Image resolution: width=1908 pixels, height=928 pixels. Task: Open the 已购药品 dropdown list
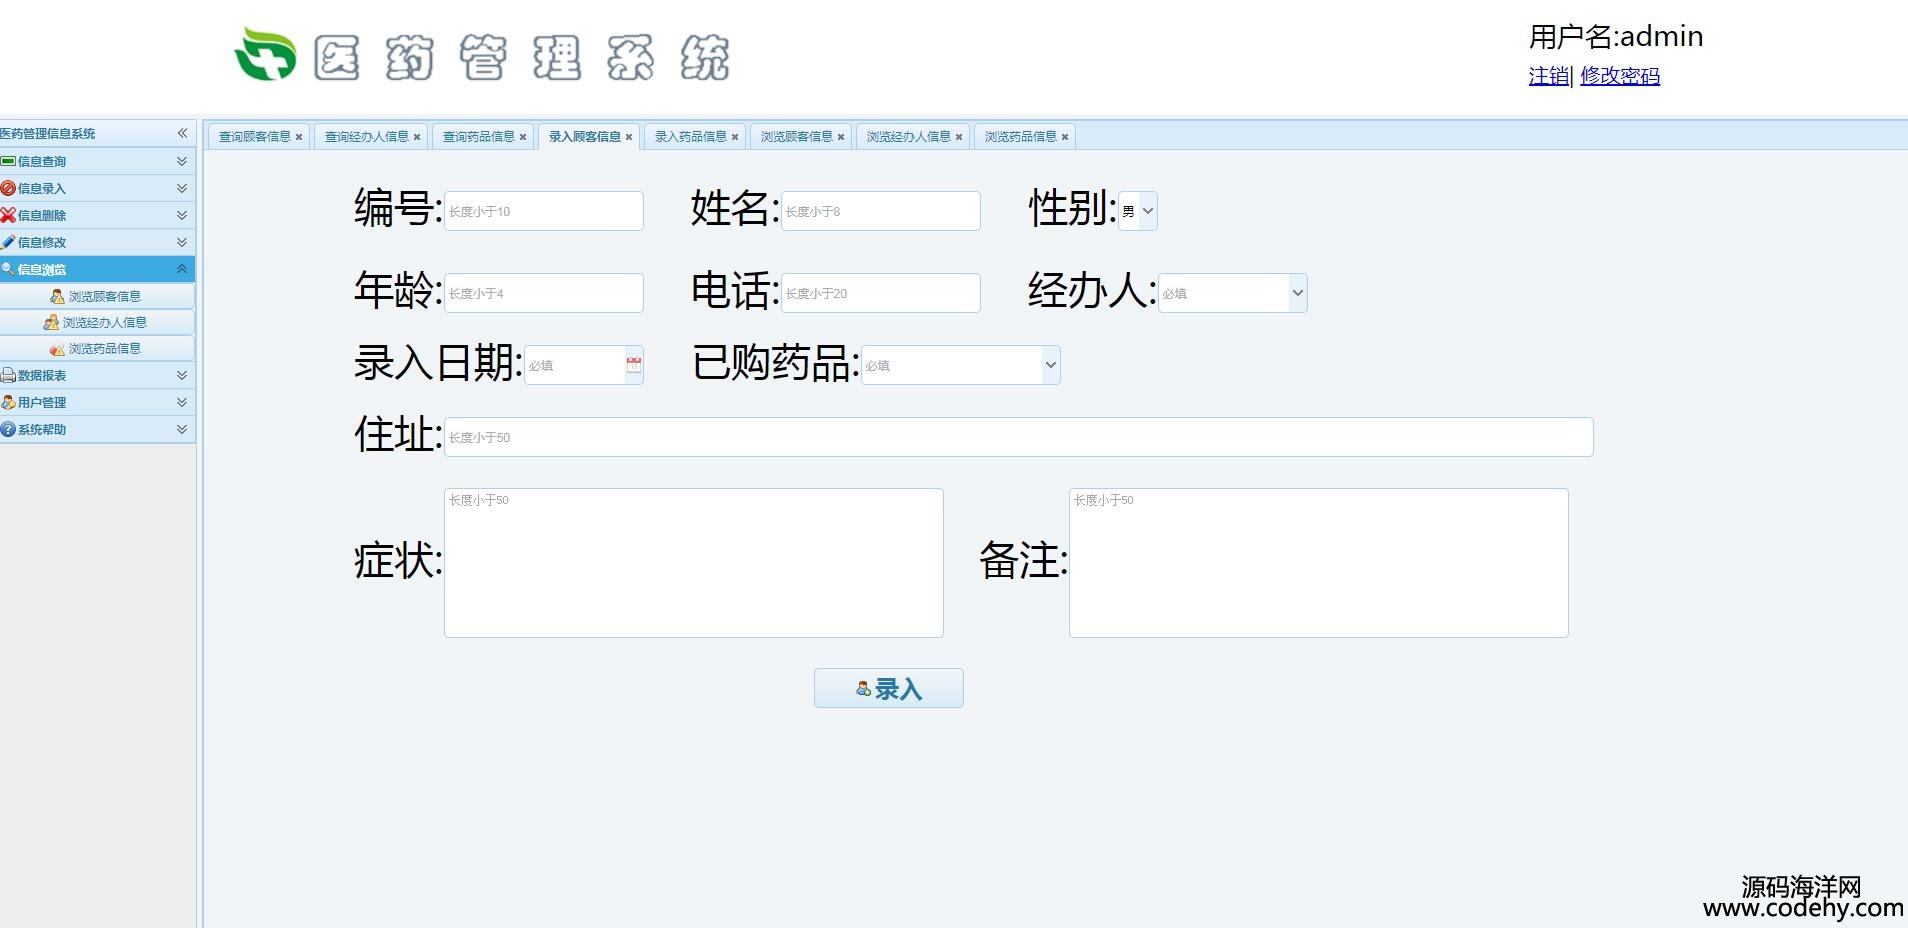[x=960, y=365]
